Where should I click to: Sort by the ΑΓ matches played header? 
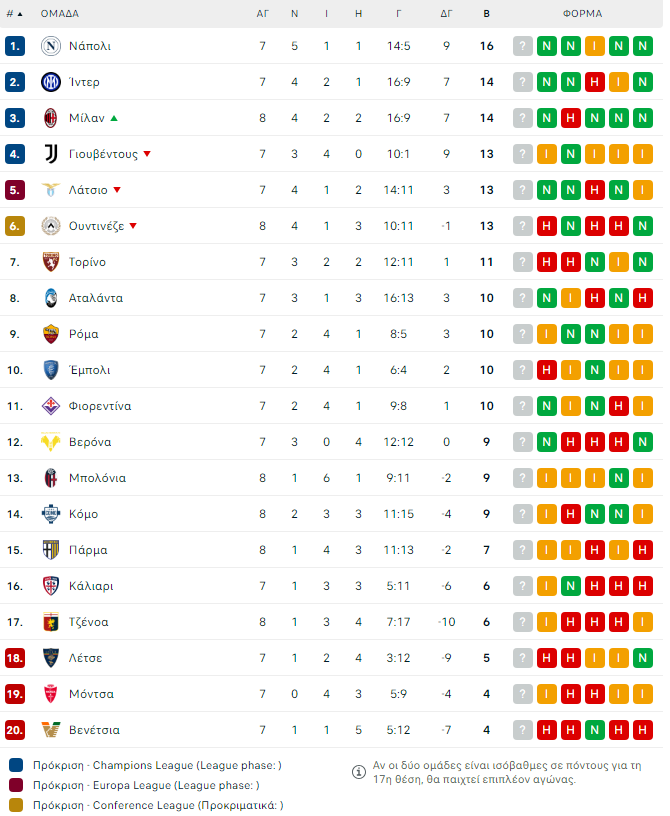[x=262, y=14]
